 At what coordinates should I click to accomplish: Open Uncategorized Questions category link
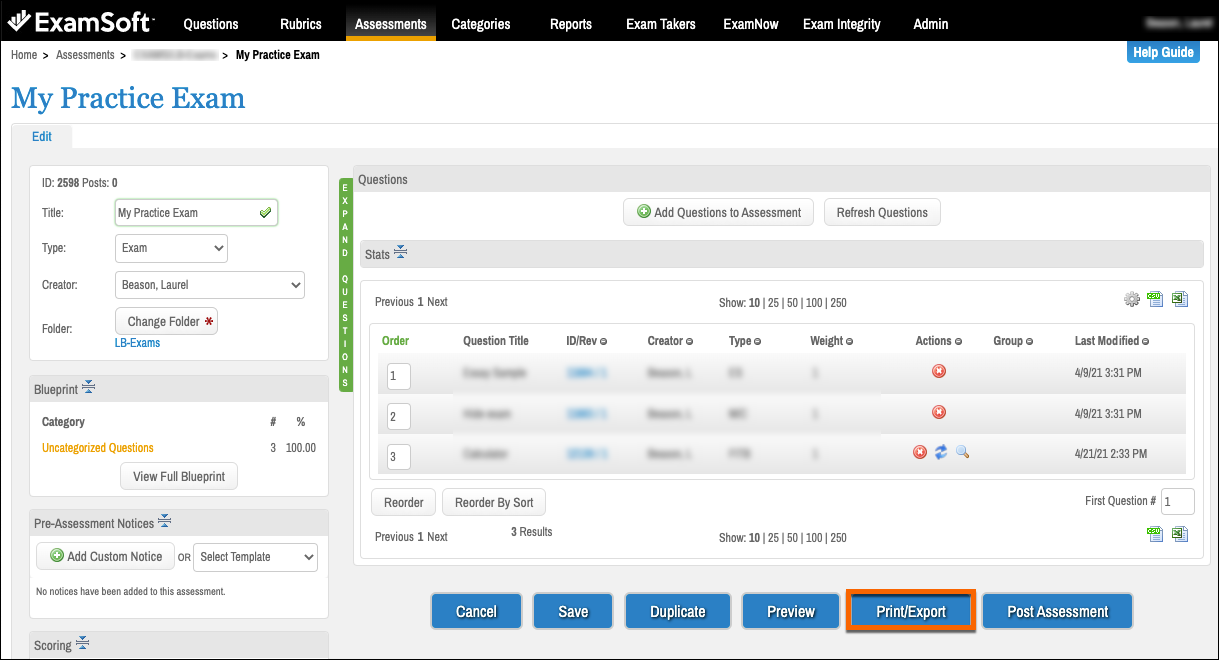pyautogui.click(x=98, y=448)
